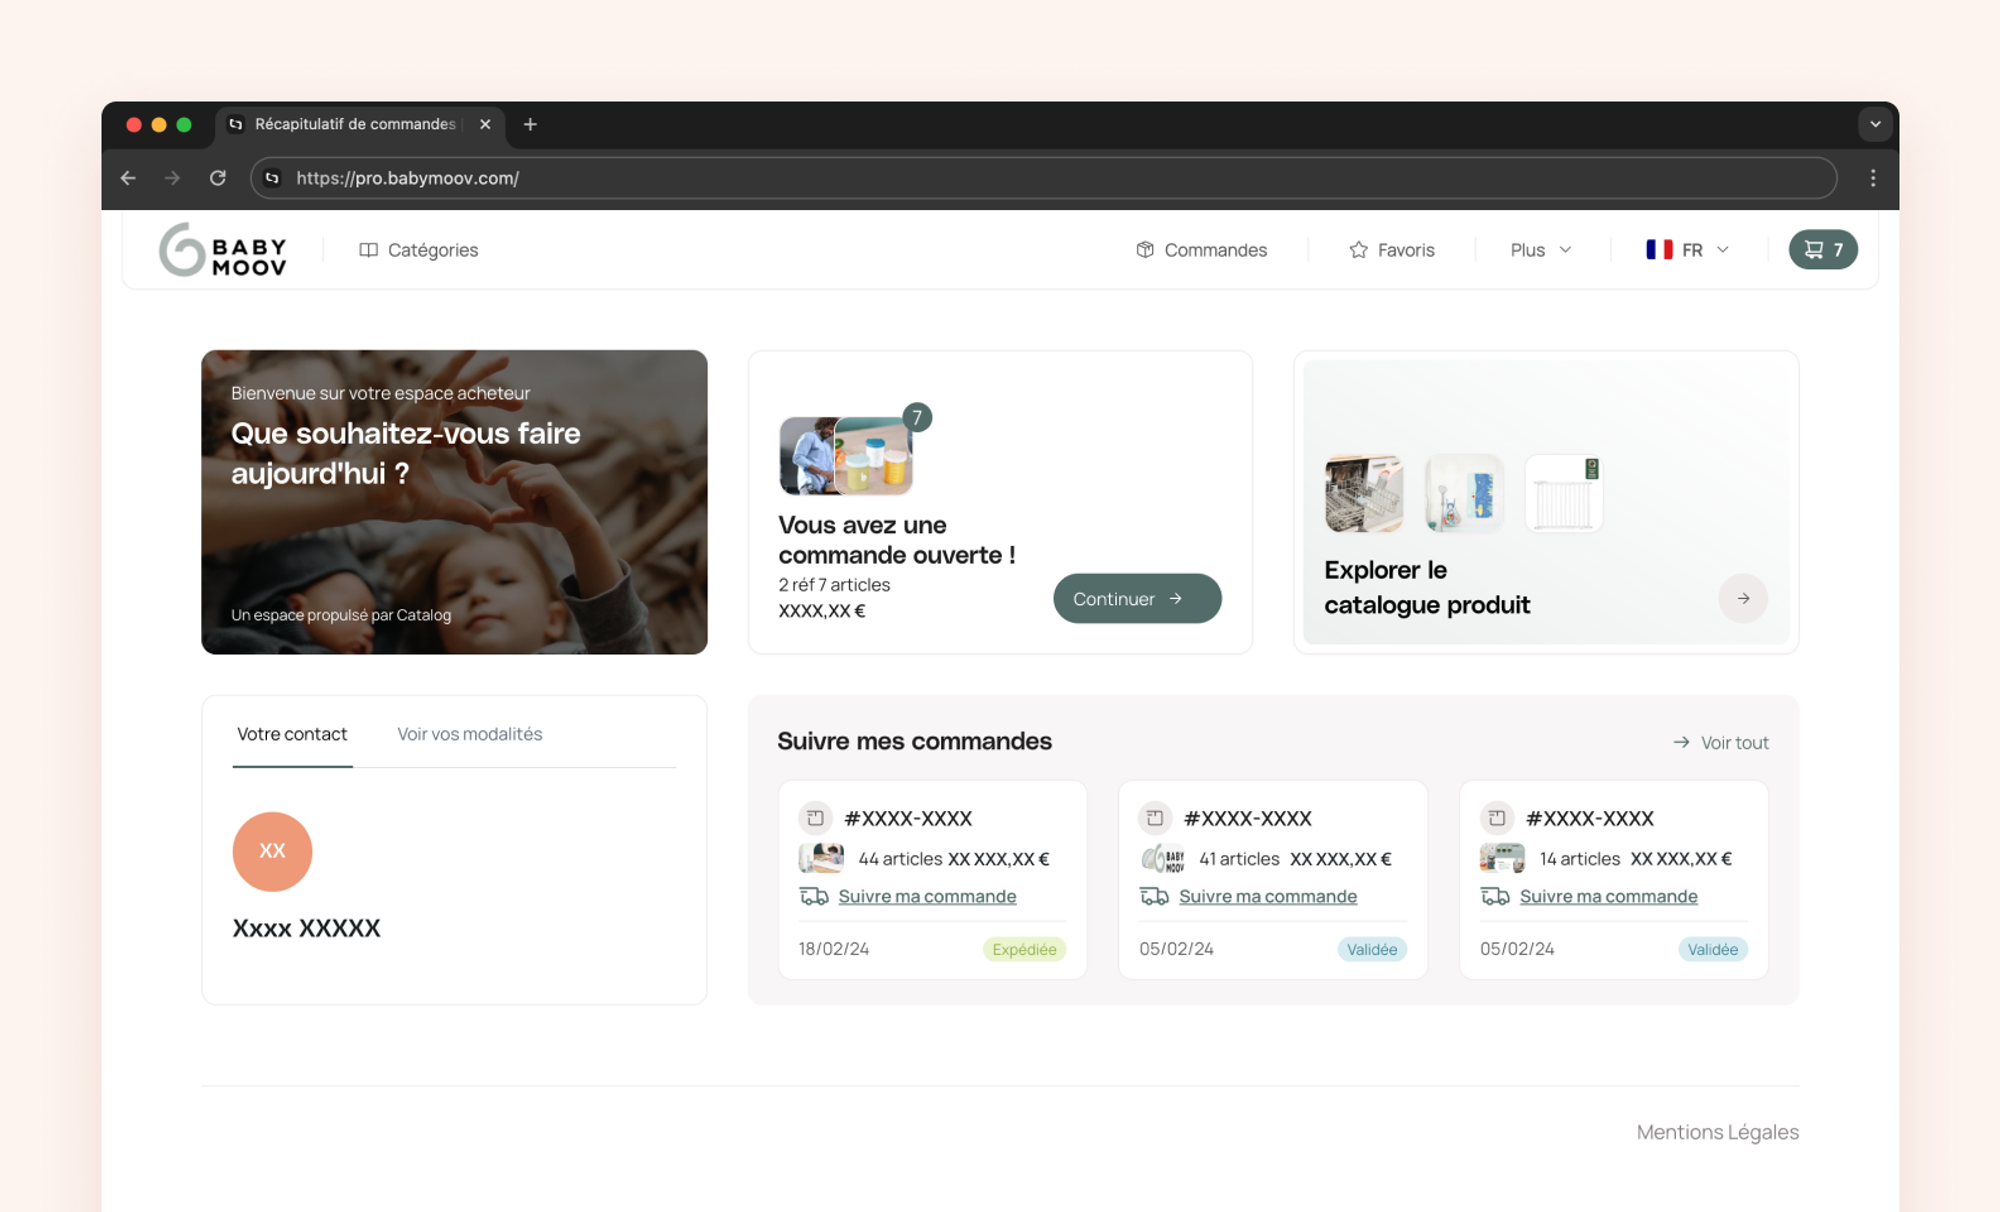Open the FR language selector
The image size is (2000, 1212).
pos(1687,250)
